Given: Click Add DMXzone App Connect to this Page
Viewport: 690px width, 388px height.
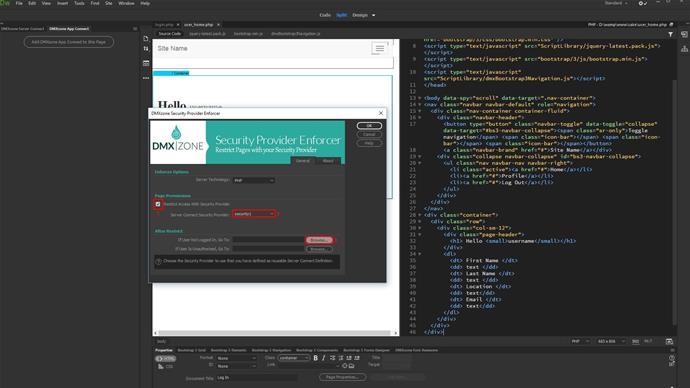Looking at the screenshot, I should (69, 42).
